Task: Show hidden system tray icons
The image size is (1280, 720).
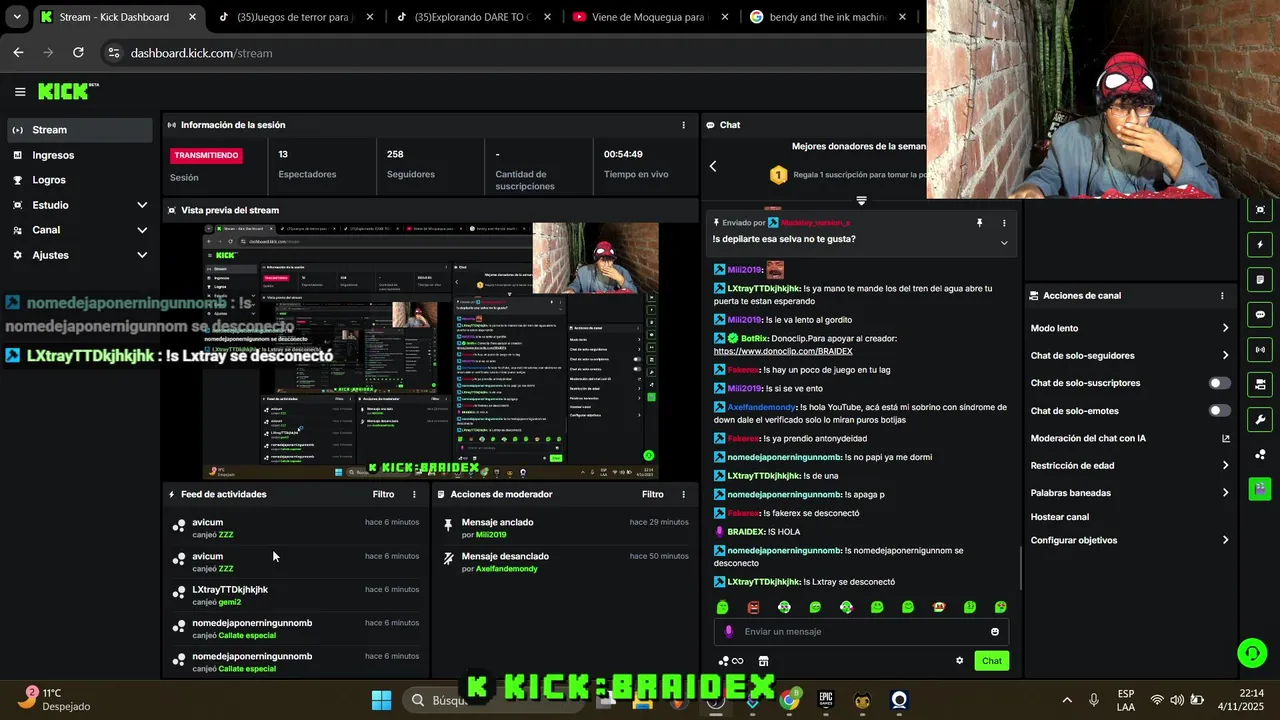Action: coord(1067,700)
